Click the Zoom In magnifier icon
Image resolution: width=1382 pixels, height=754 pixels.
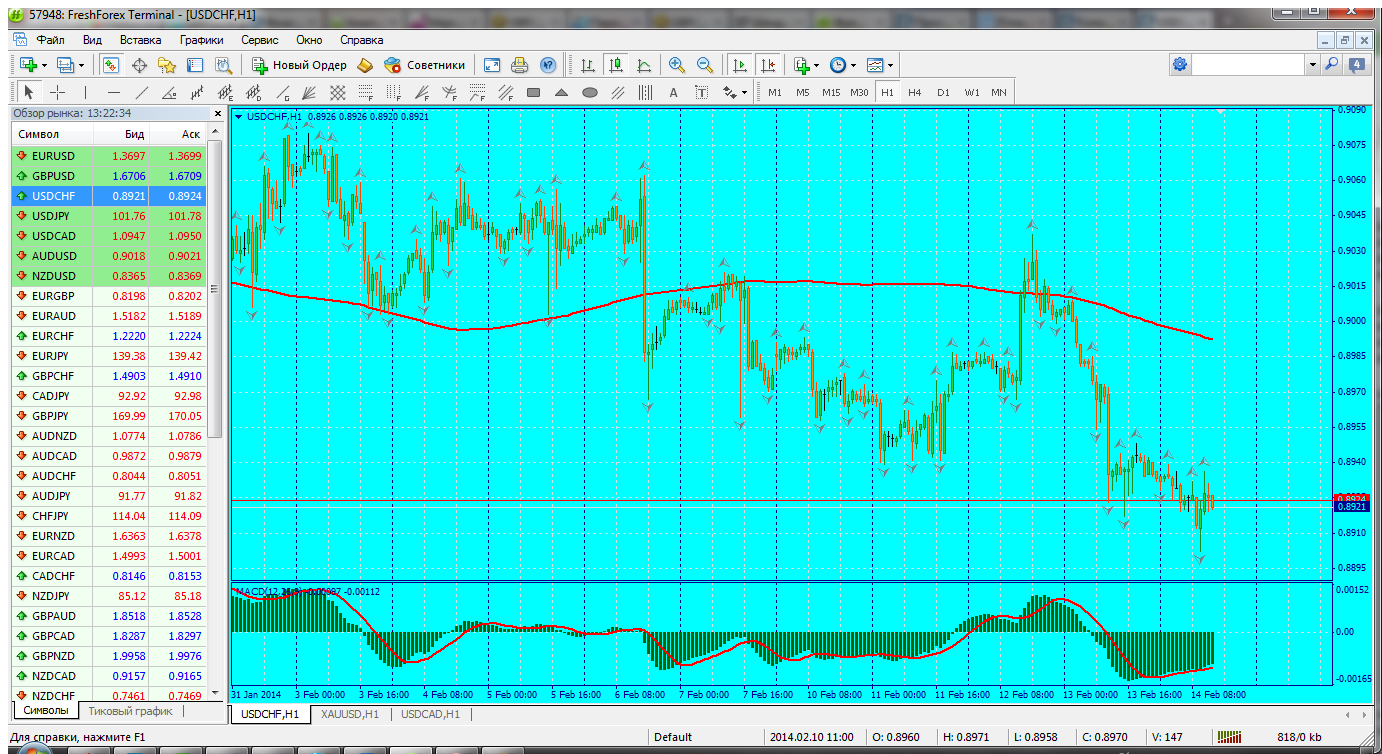coord(677,65)
